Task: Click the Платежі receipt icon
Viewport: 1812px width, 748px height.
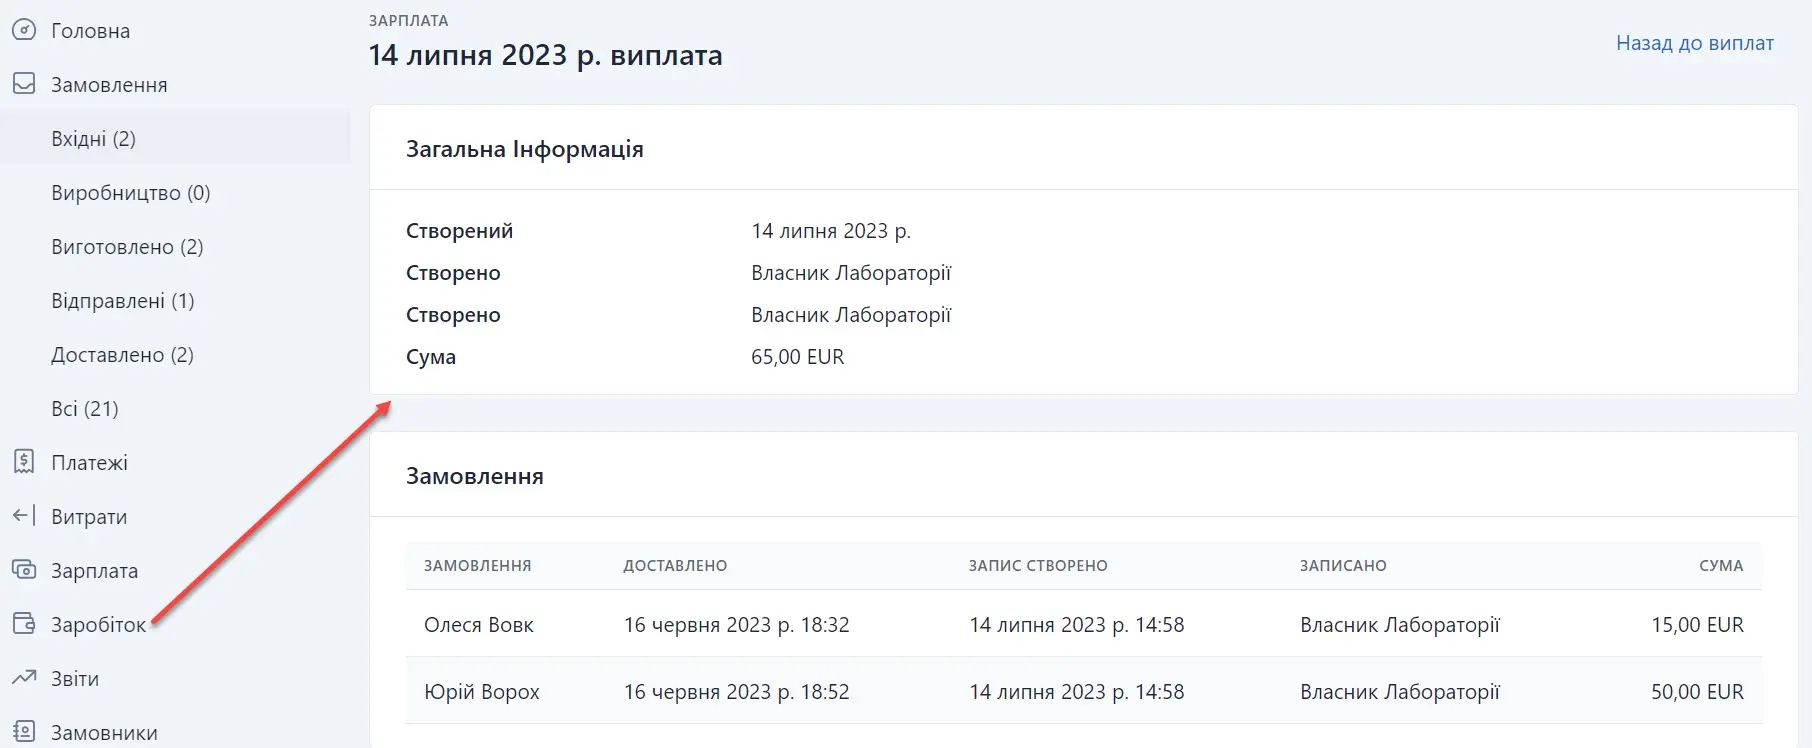Action: click(x=24, y=462)
